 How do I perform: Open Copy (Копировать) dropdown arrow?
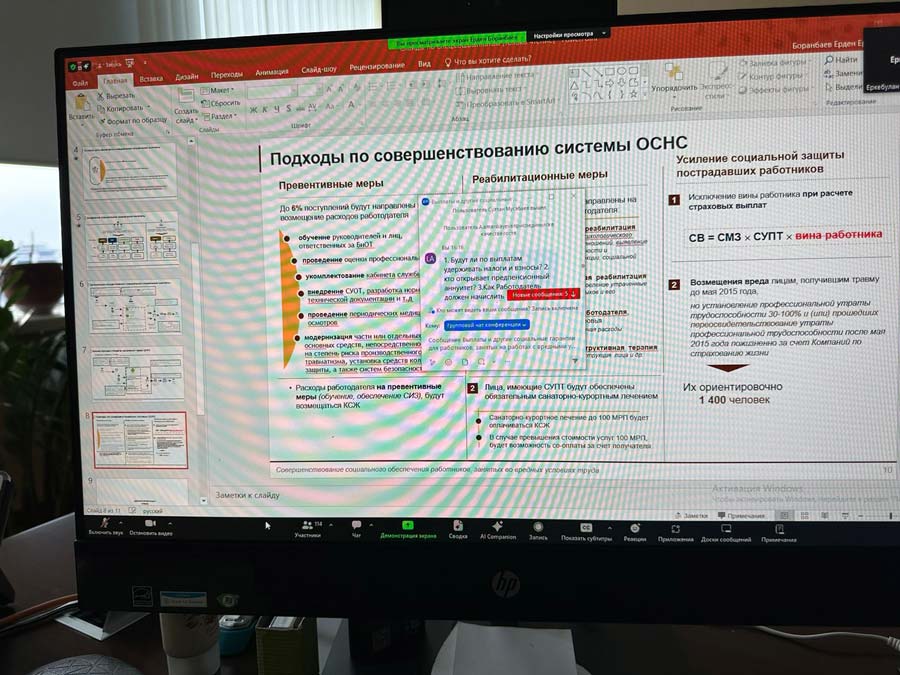(x=149, y=107)
